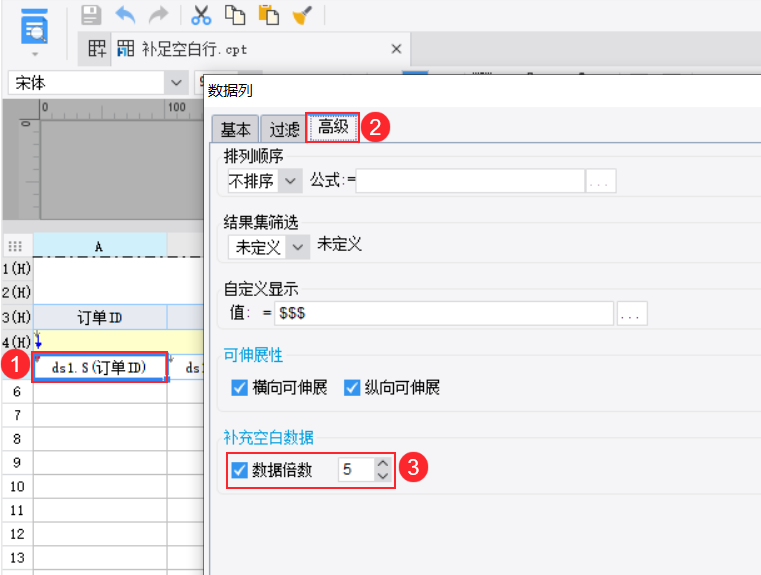Screen dimensions: 761x575
Task: Select row header 10
Action: (17, 487)
